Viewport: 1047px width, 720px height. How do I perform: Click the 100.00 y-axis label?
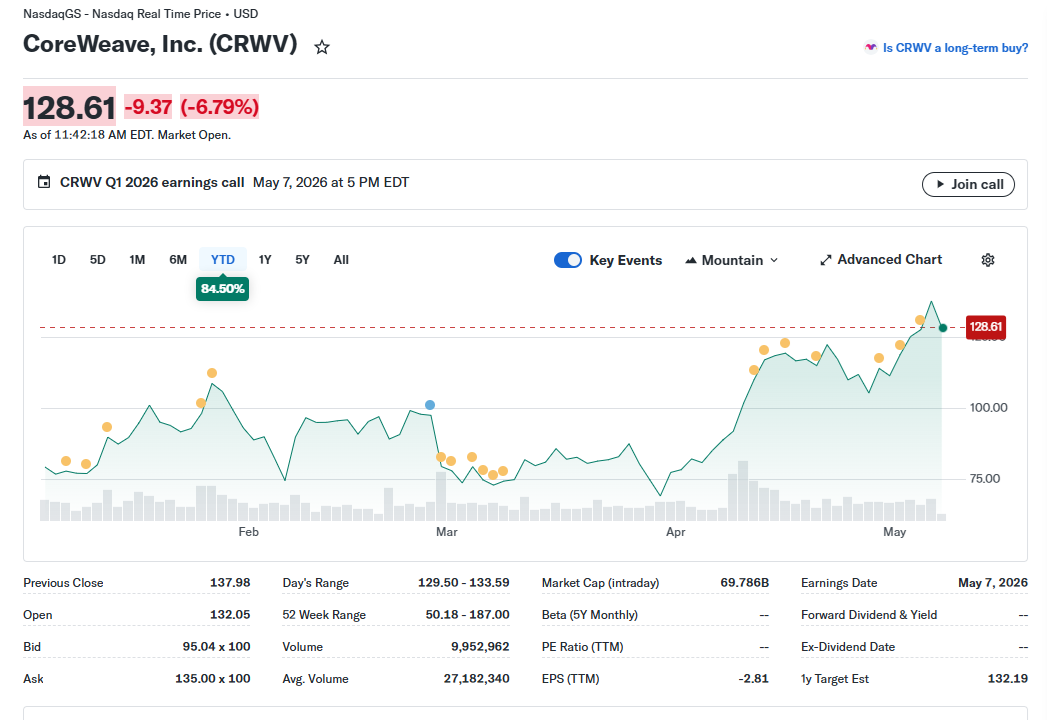(x=988, y=407)
